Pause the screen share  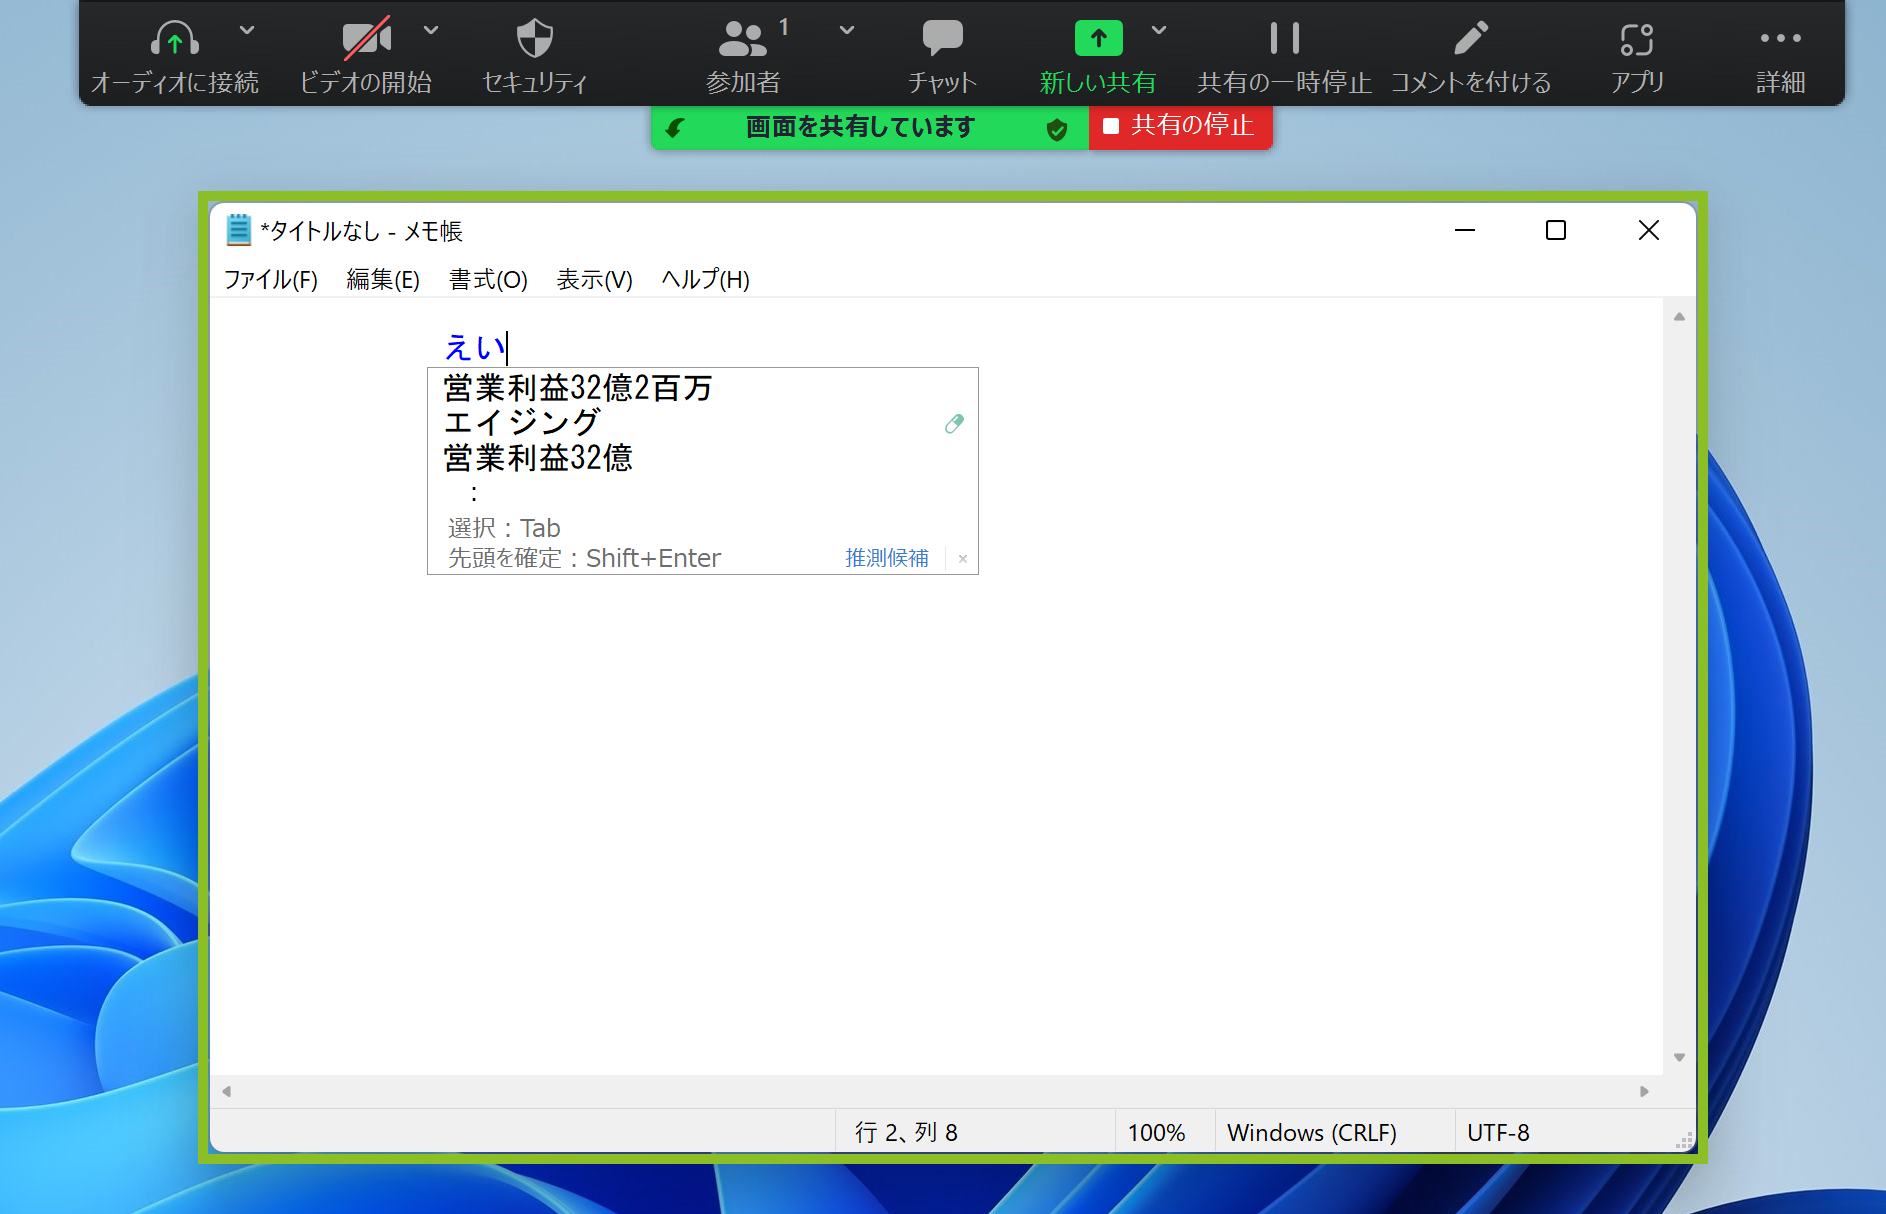tap(1284, 40)
